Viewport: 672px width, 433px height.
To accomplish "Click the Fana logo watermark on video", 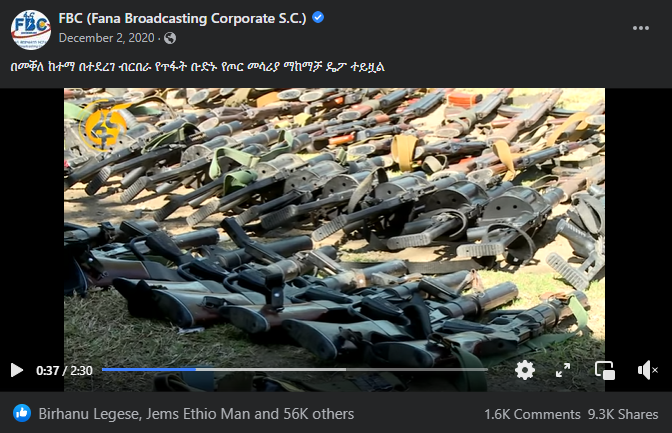I will click(105, 126).
